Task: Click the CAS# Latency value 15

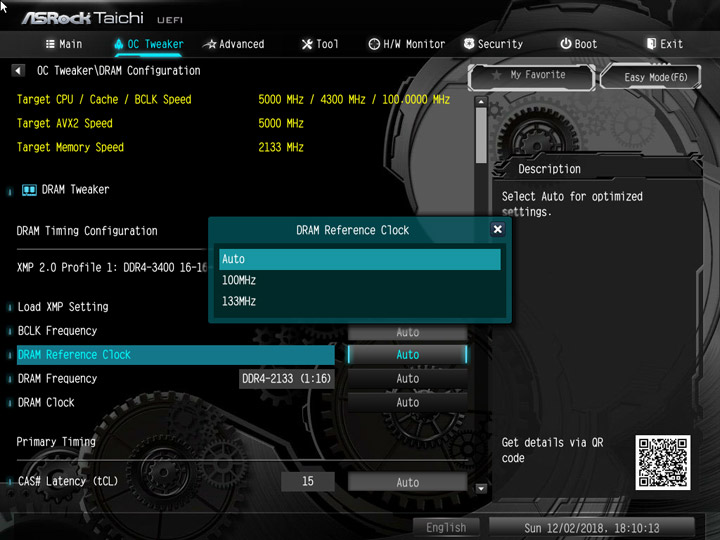Action: [x=308, y=481]
